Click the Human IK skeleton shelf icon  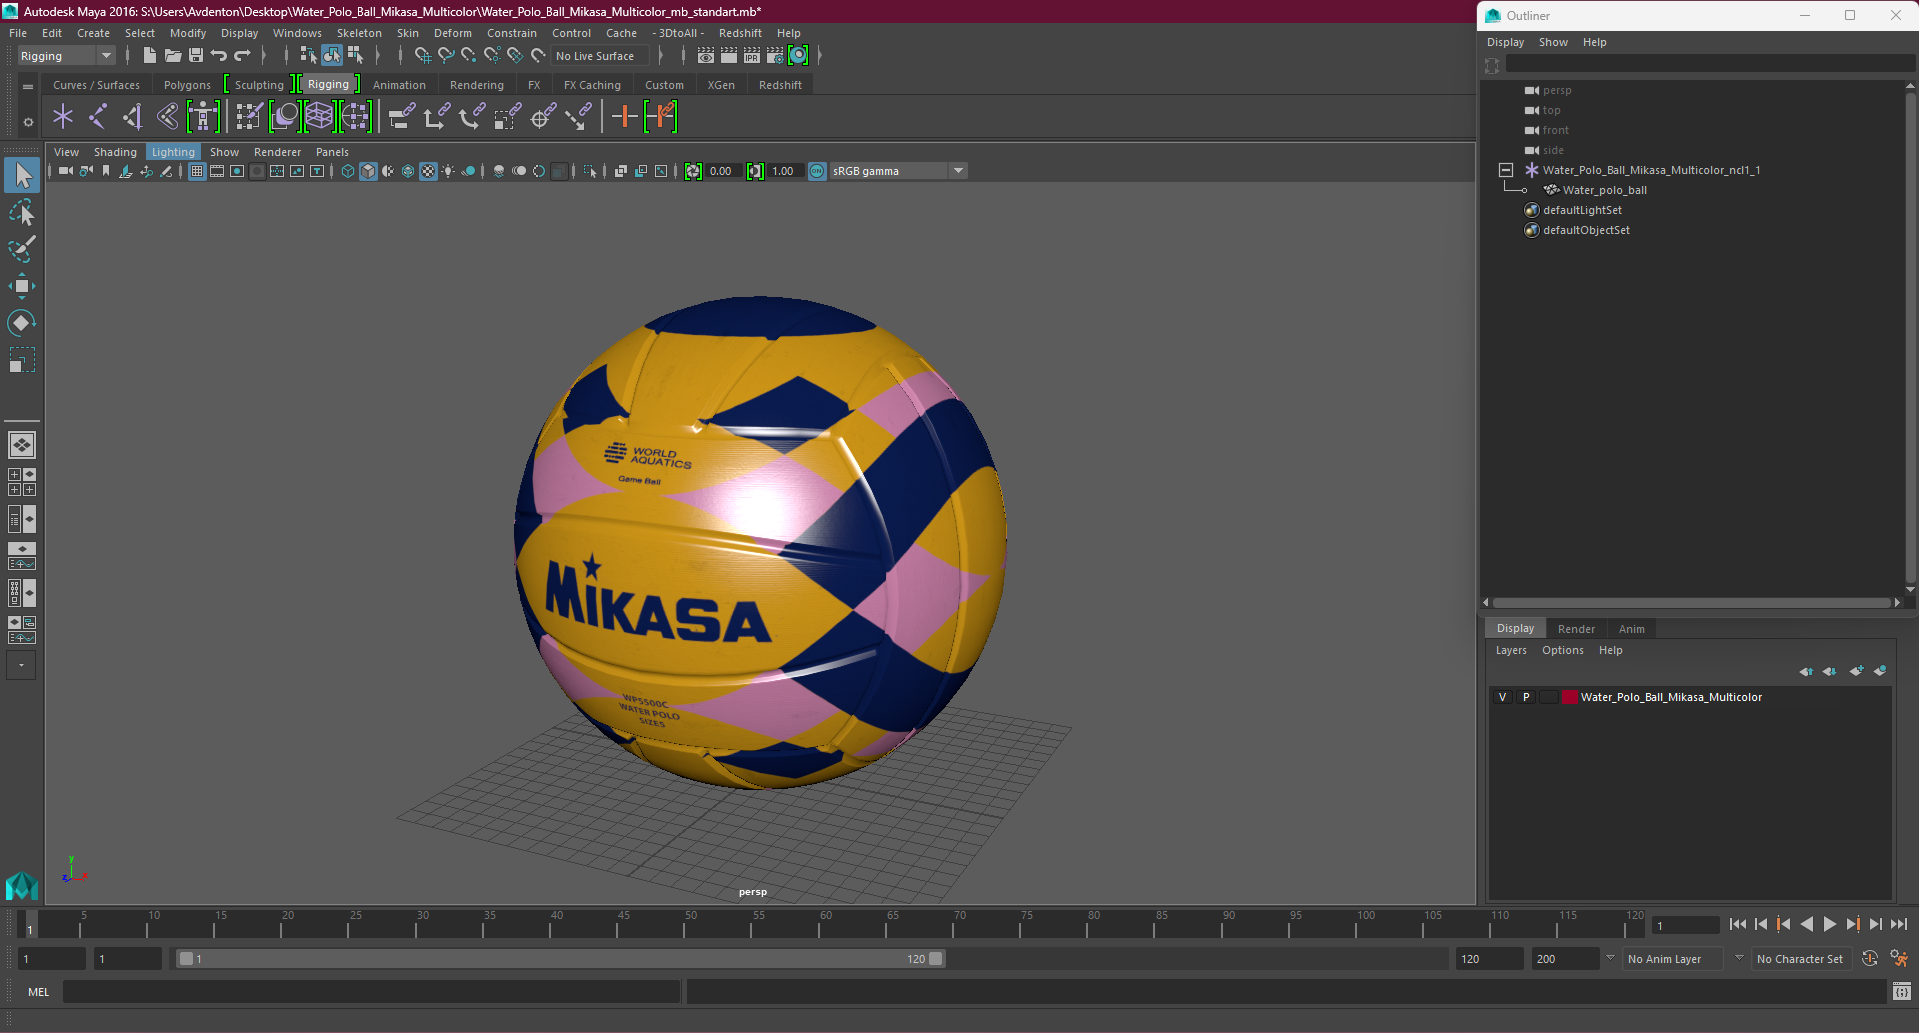(203, 117)
